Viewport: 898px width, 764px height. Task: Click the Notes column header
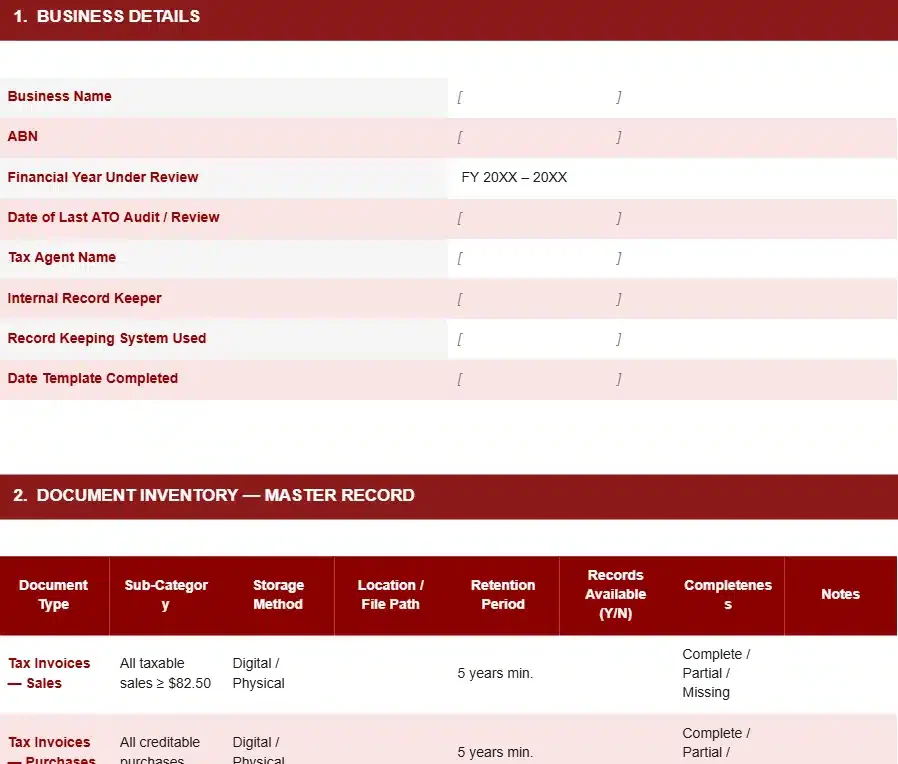point(841,594)
